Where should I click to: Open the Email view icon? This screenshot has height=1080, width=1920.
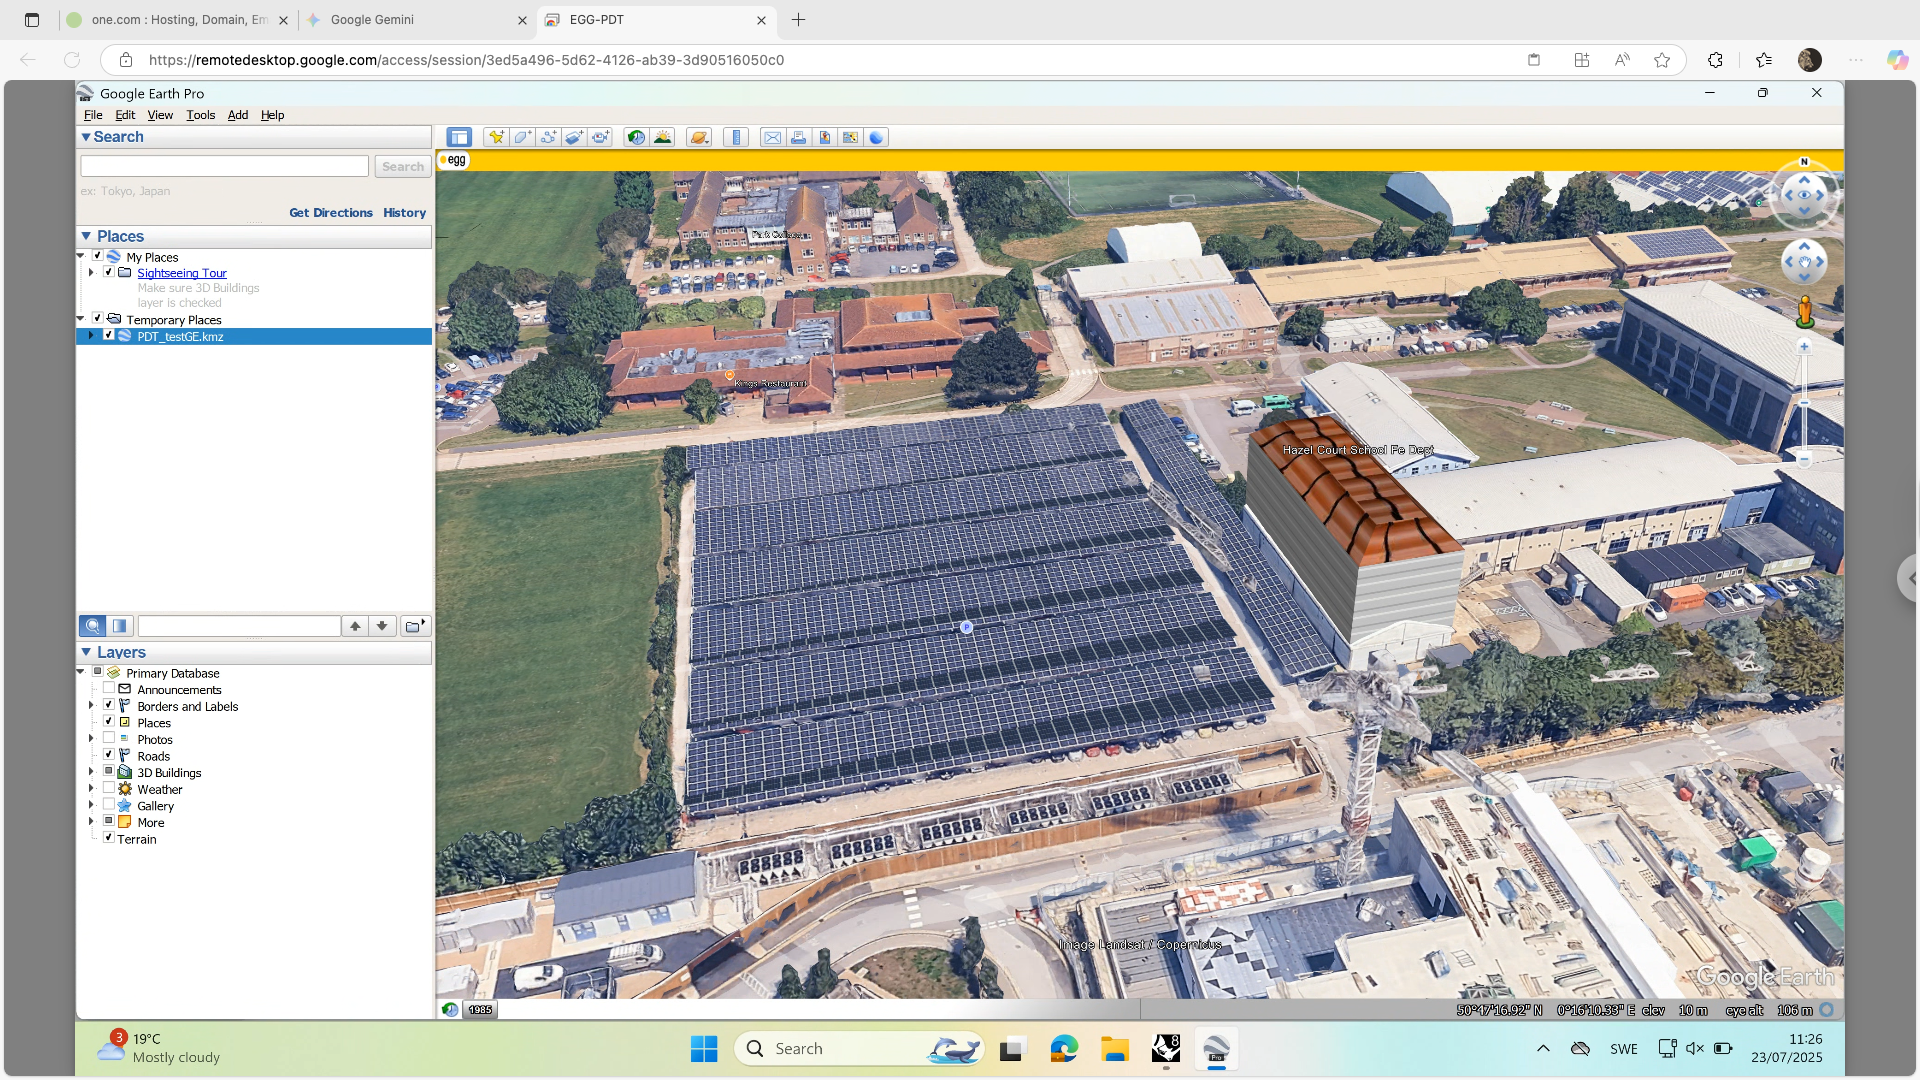(772, 137)
